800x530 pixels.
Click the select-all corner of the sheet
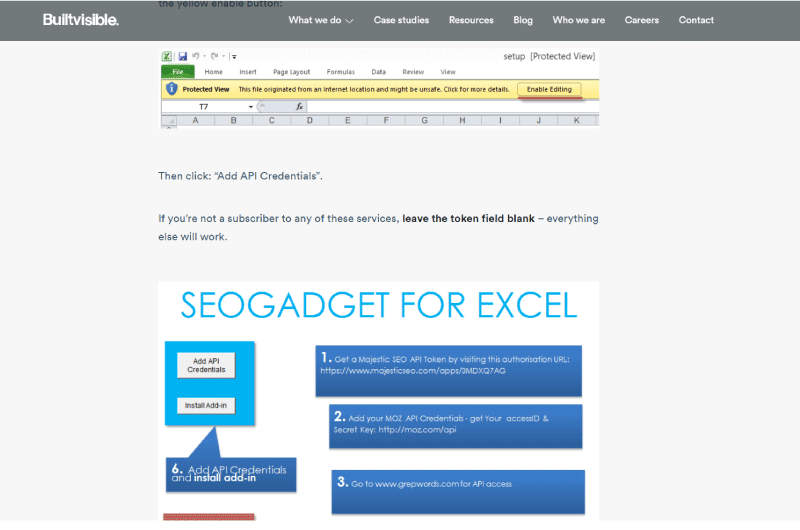point(169,121)
